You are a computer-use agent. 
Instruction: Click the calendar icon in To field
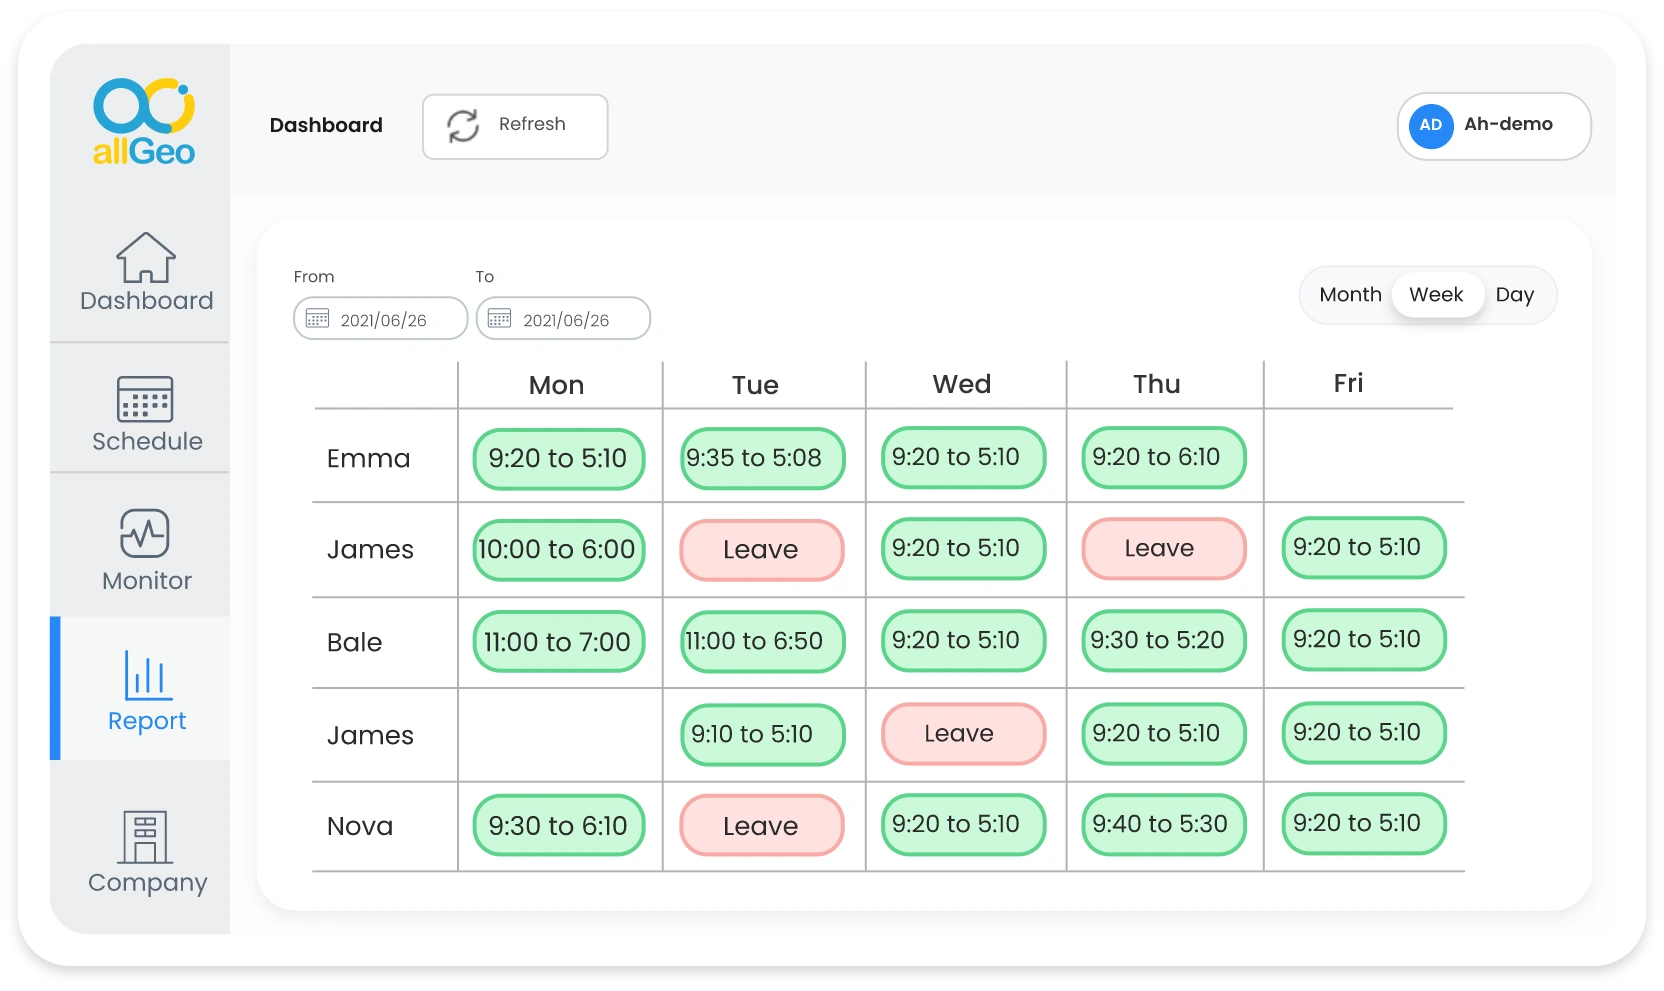[x=499, y=319]
